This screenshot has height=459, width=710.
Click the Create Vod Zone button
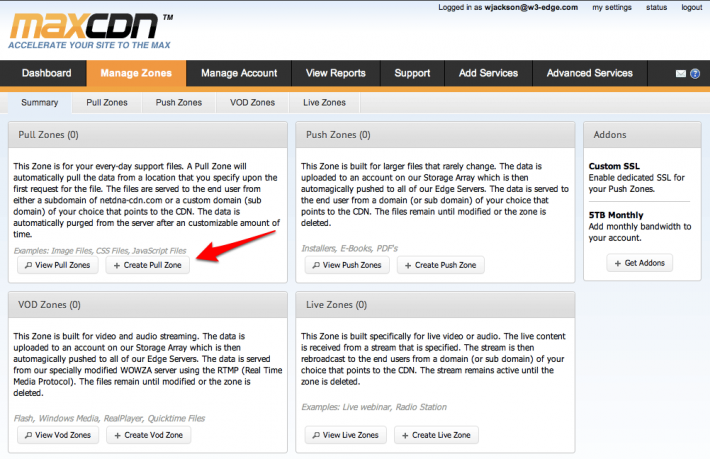(x=149, y=435)
